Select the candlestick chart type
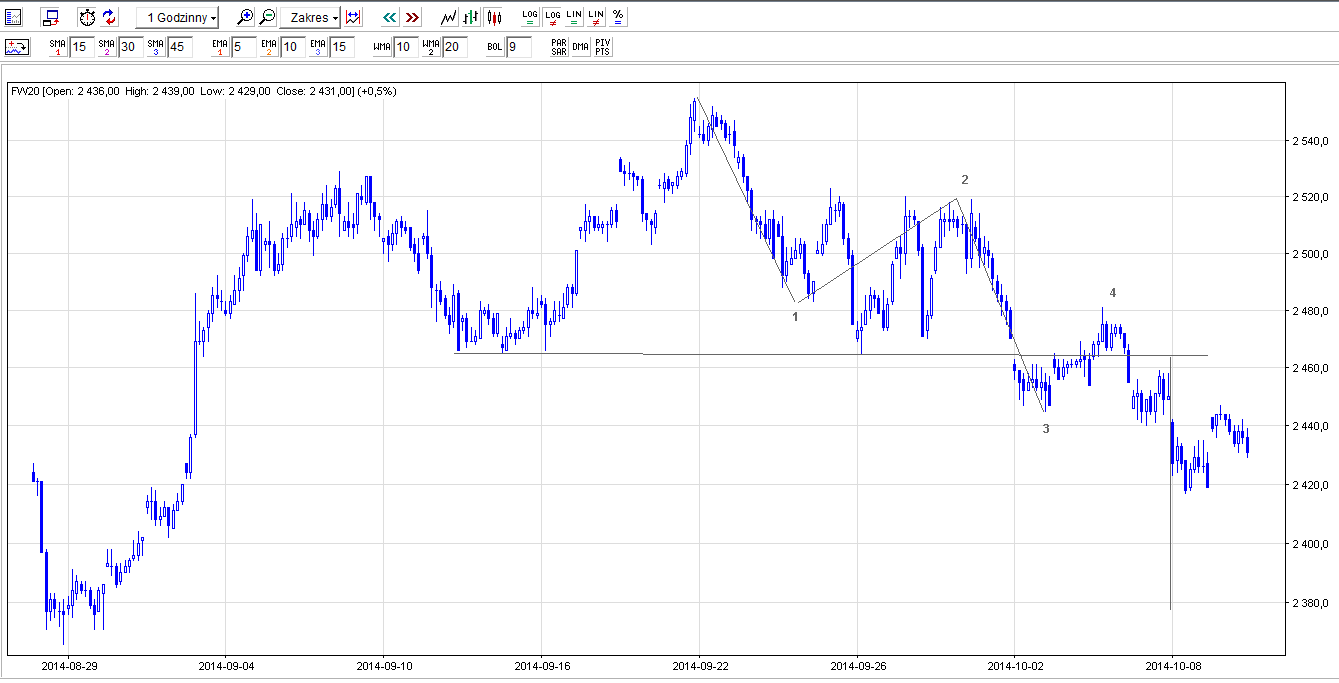 493,17
